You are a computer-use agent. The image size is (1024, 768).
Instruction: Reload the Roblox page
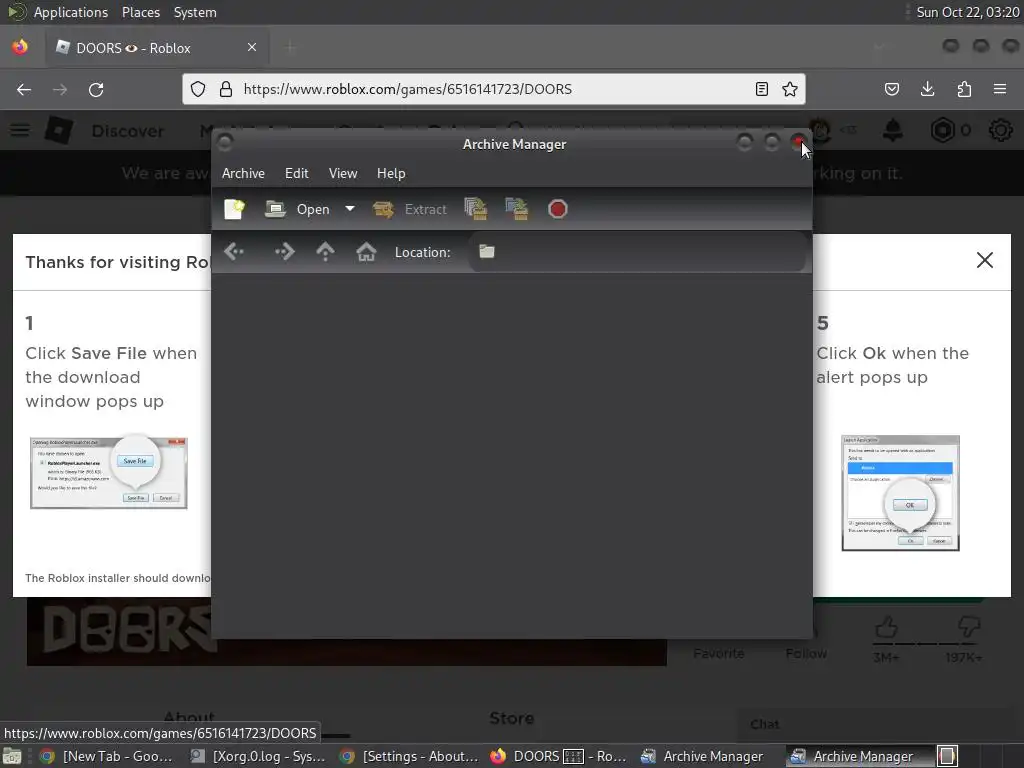pos(96,89)
